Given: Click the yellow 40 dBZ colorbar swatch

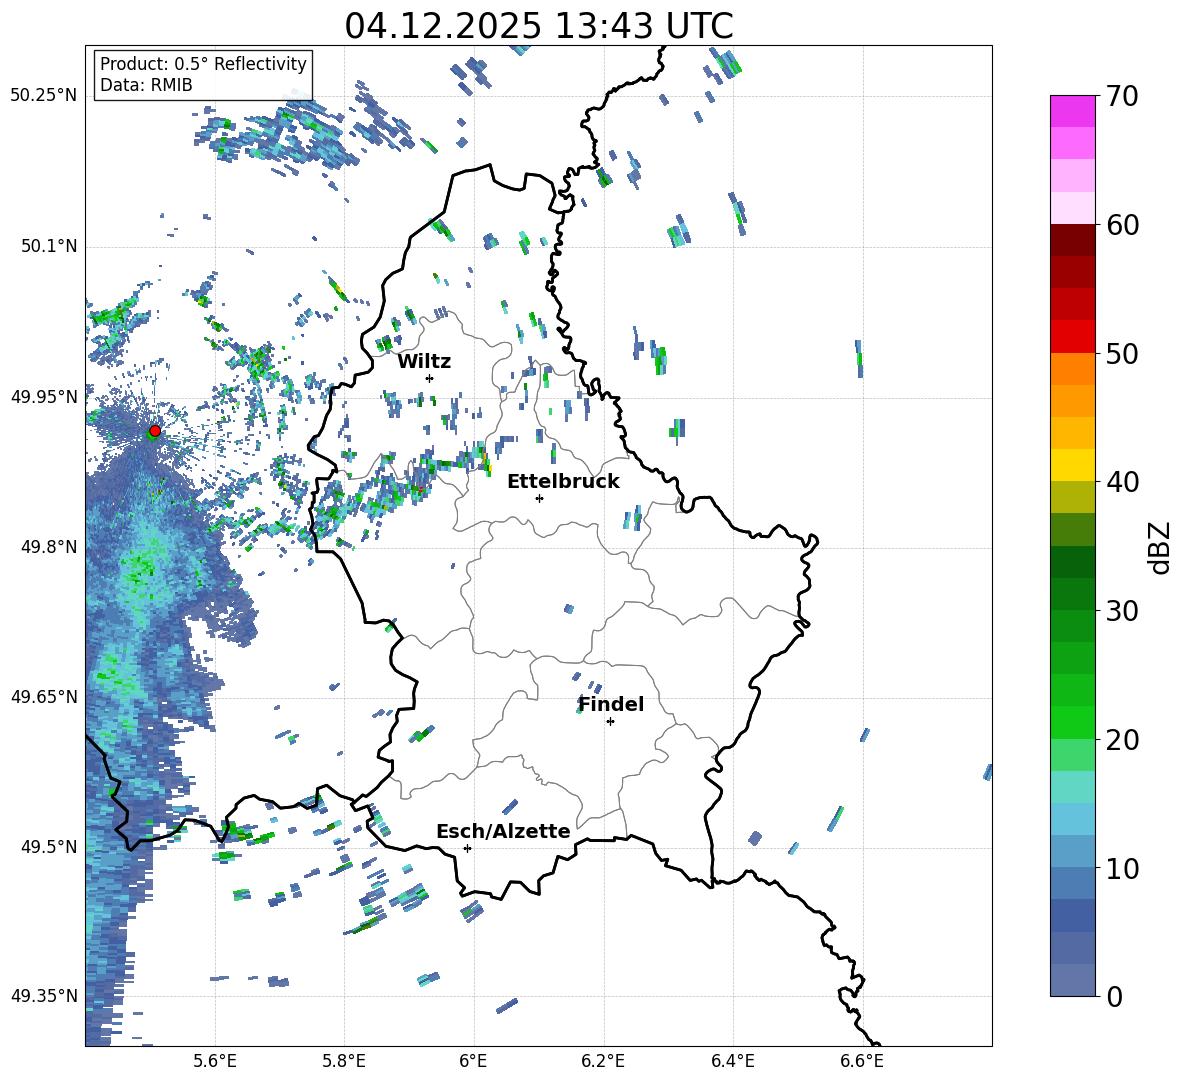Looking at the screenshot, I should point(1073,466).
